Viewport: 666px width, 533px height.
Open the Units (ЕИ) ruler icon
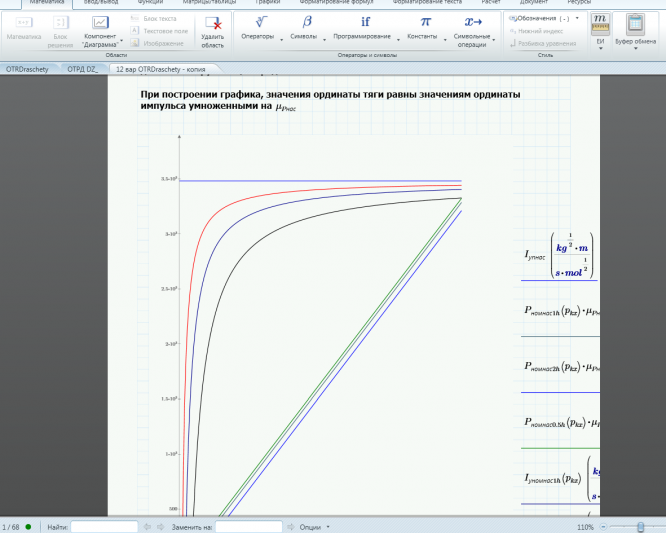[x=600, y=24]
